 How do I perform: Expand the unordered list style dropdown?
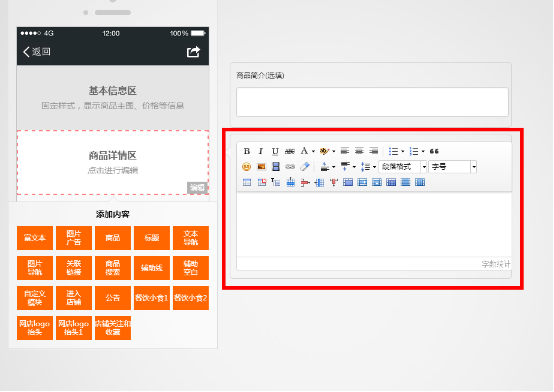tap(402, 151)
